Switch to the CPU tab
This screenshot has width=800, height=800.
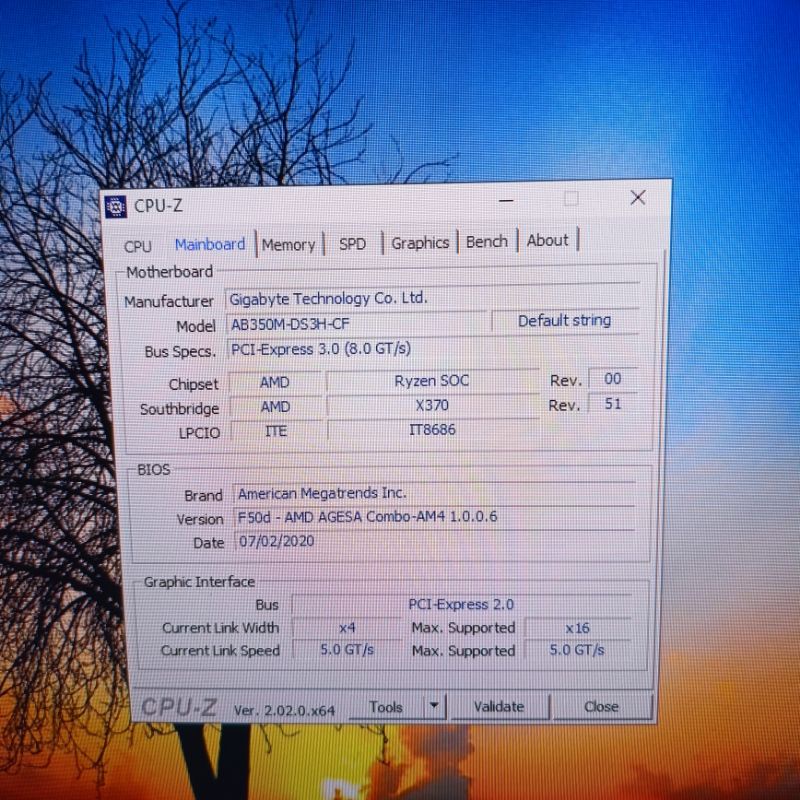pyautogui.click(x=138, y=246)
